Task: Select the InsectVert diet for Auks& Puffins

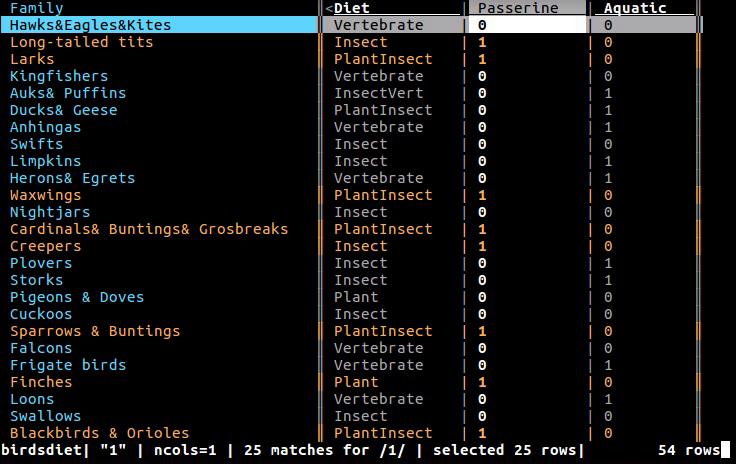Action: click(x=378, y=93)
